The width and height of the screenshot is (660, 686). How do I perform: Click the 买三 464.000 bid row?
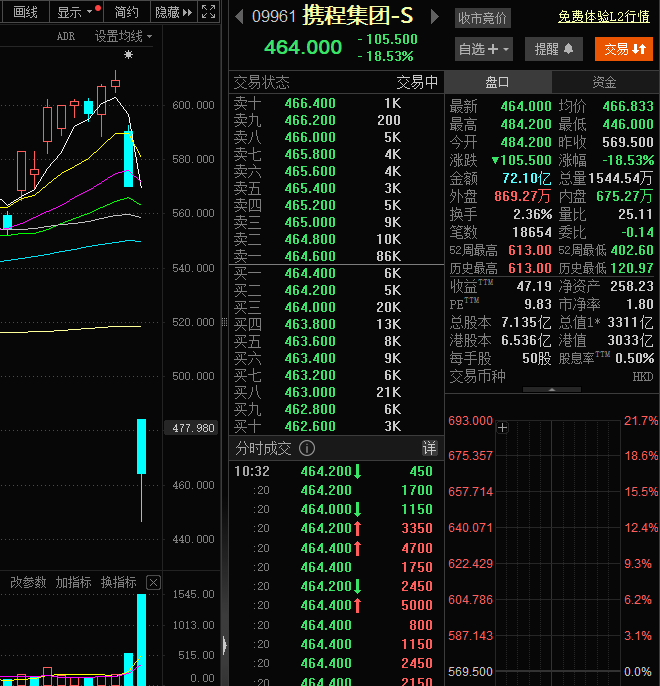(x=336, y=307)
